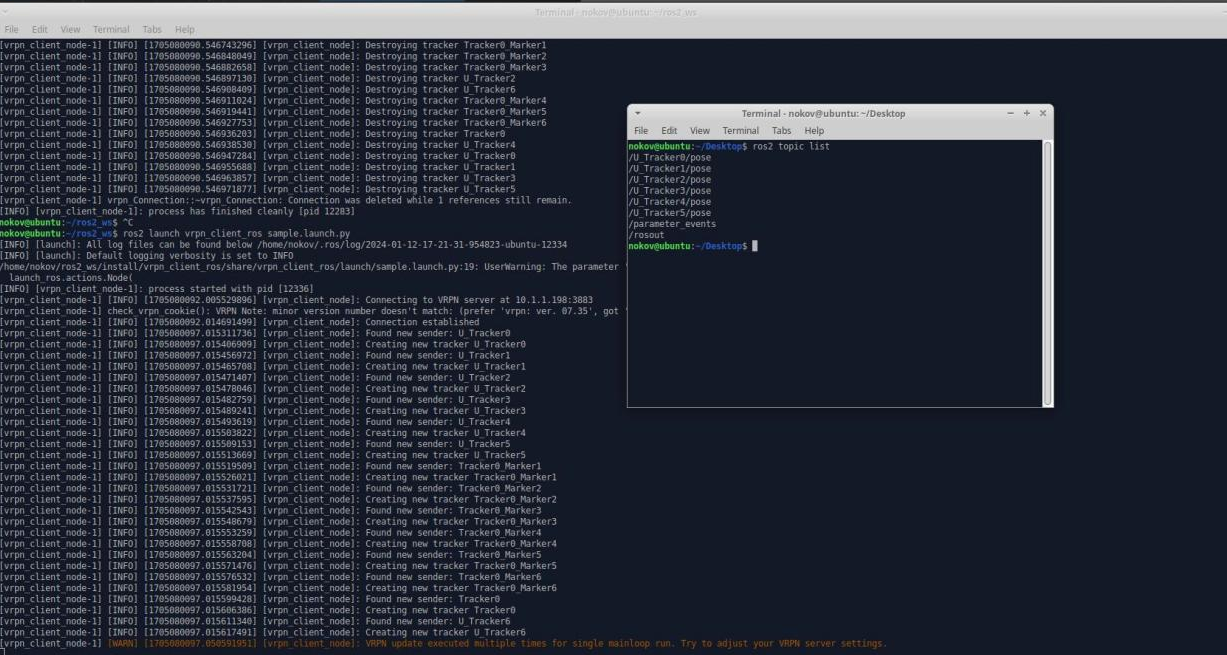Maximize the Desktop terminal window with plus icon

(1027, 113)
